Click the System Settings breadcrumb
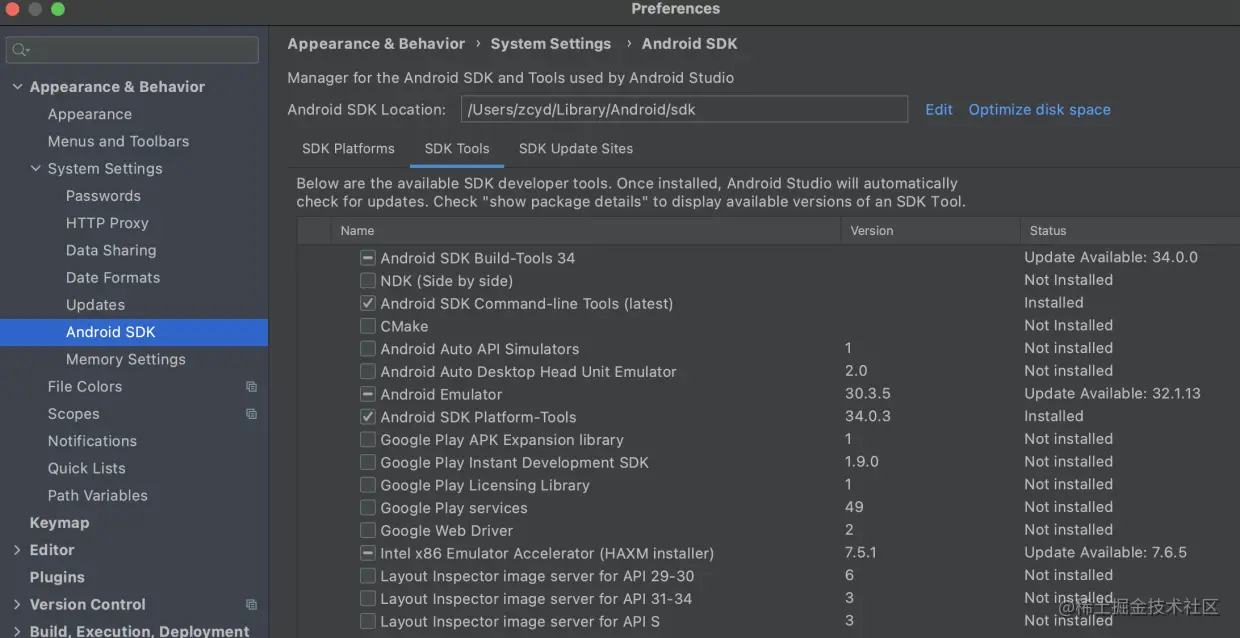This screenshot has width=1240, height=638. click(x=551, y=44)
